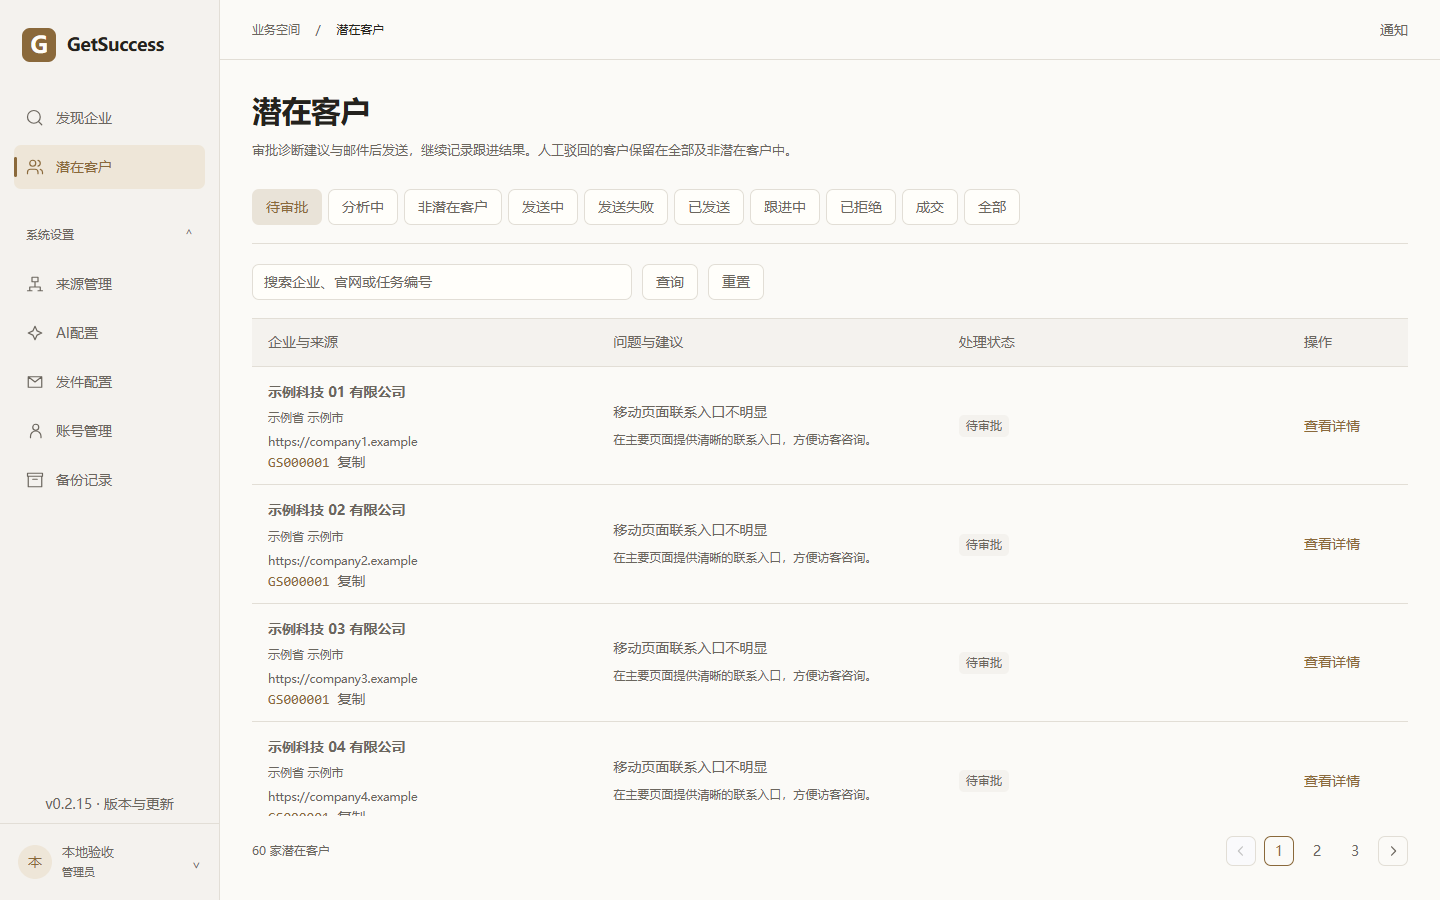The width and height of the screenshot is (1440, 900).
Task: Collapse the 系统设置 section chevron
Action: (188, 234)
